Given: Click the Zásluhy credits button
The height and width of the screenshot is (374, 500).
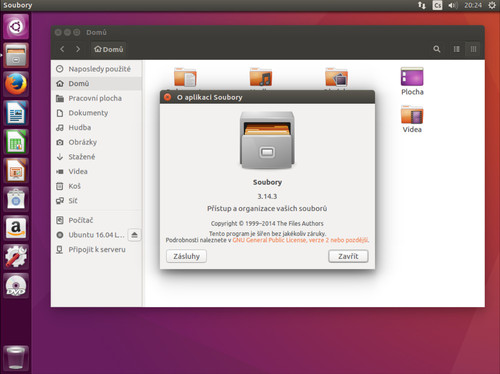Looking at the screenshot, I should coord(186,256).
